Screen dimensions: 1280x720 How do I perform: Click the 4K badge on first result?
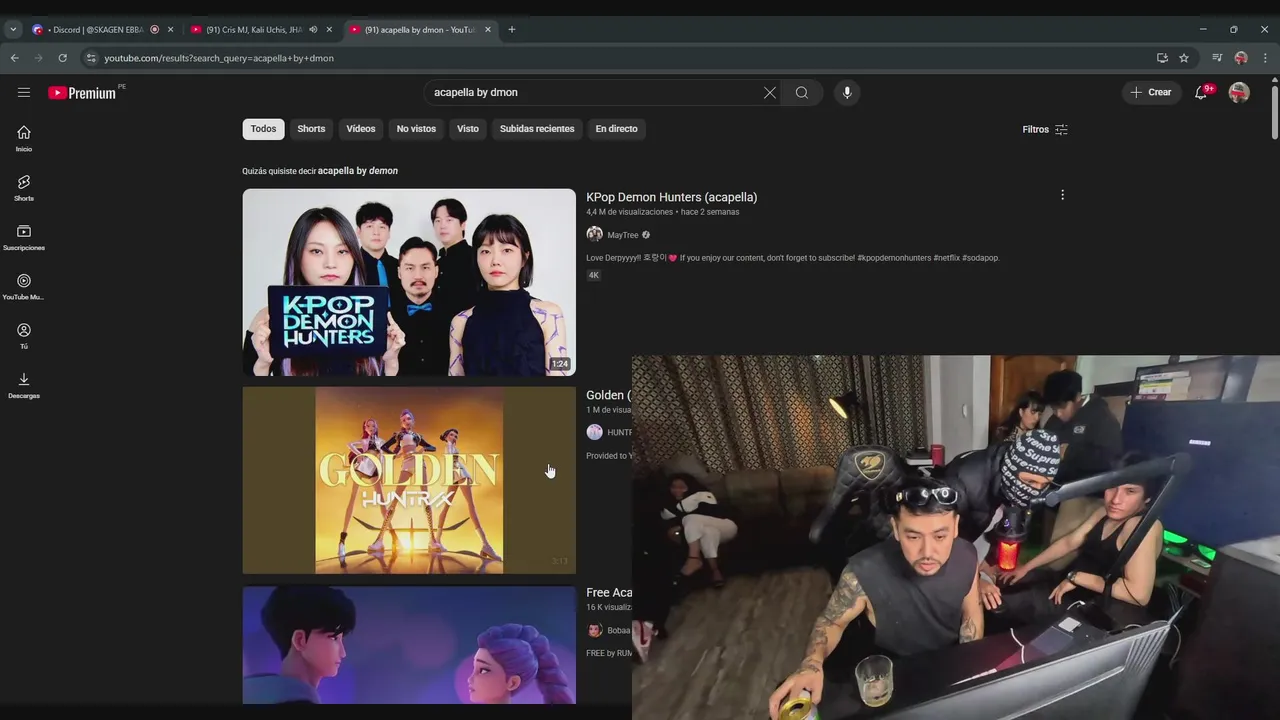593,275
